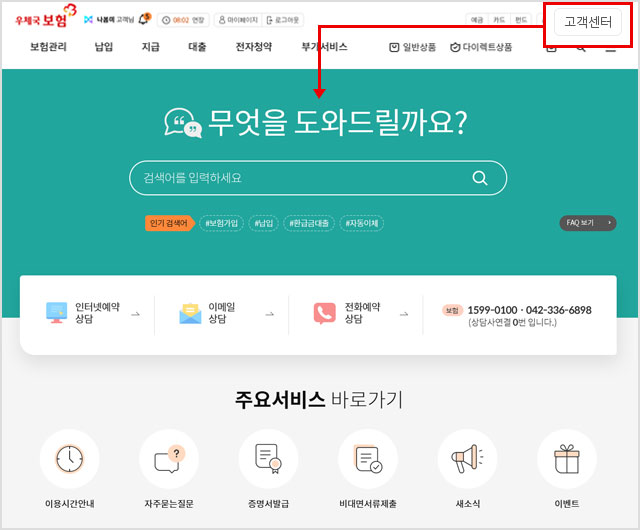Click the 새소식 caption text
The height and width of the screenshot is (530, 640).
[468, 504]
